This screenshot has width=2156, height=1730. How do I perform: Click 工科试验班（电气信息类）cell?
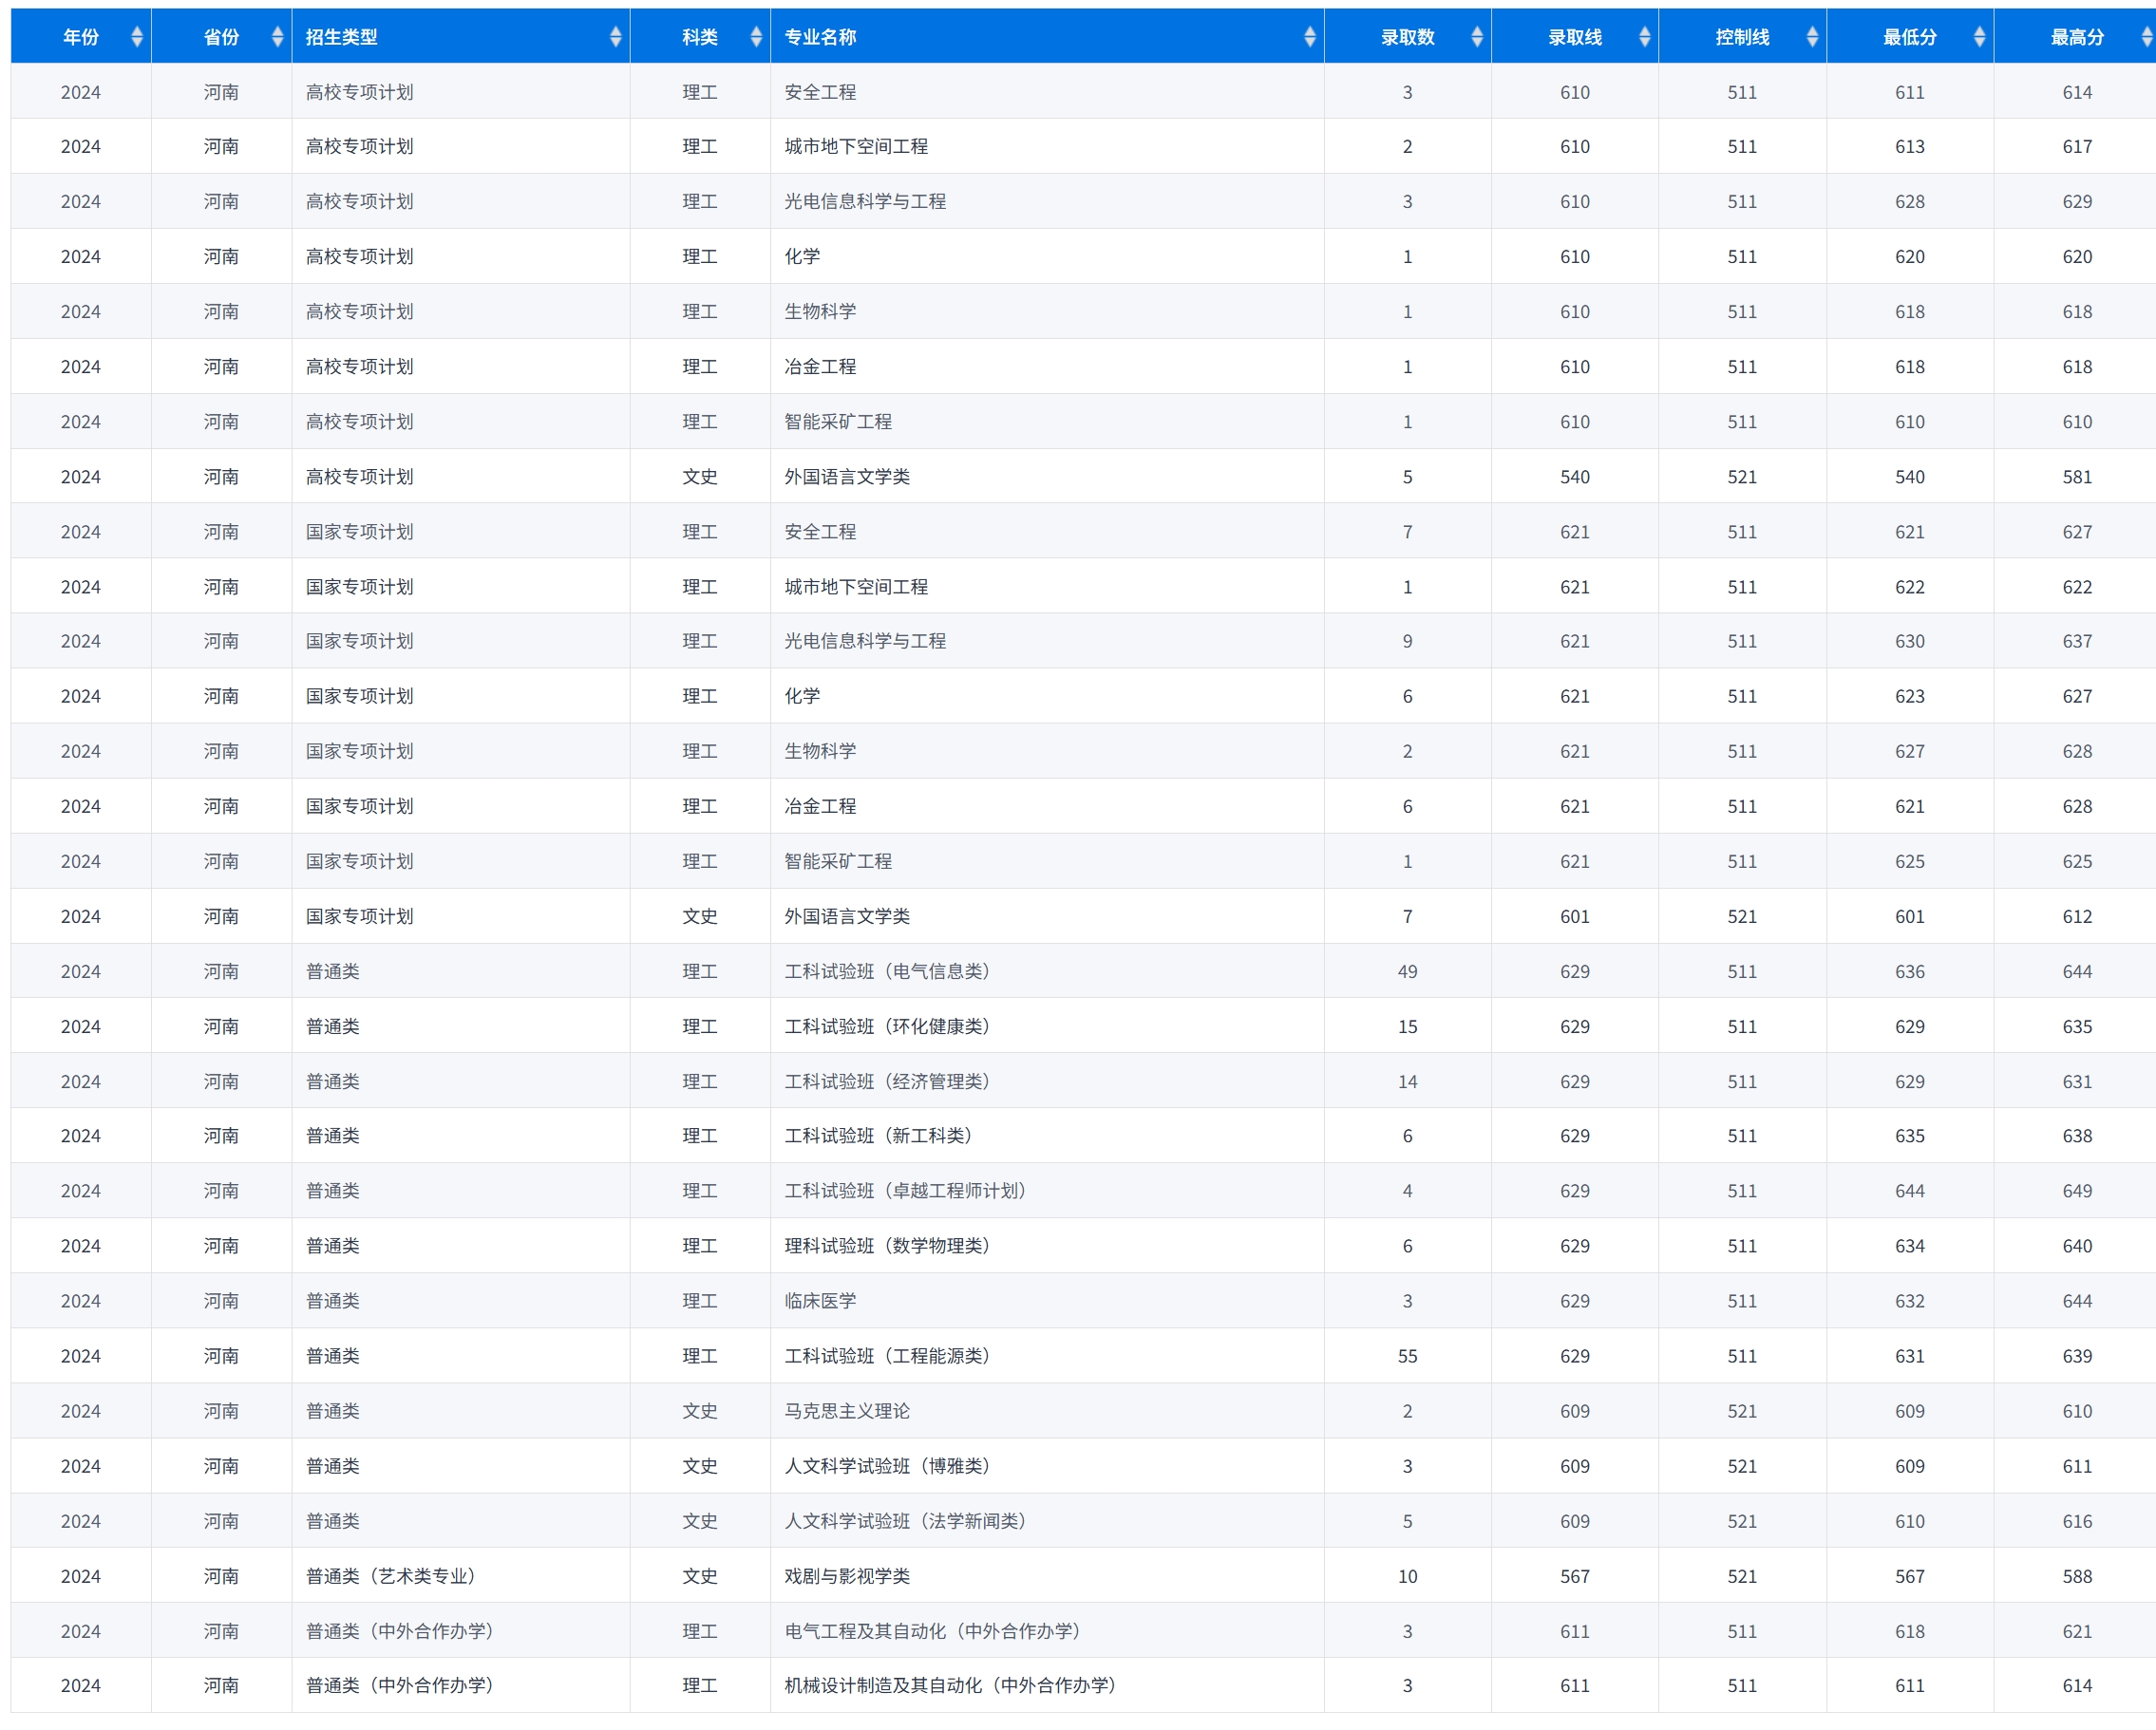887,971
